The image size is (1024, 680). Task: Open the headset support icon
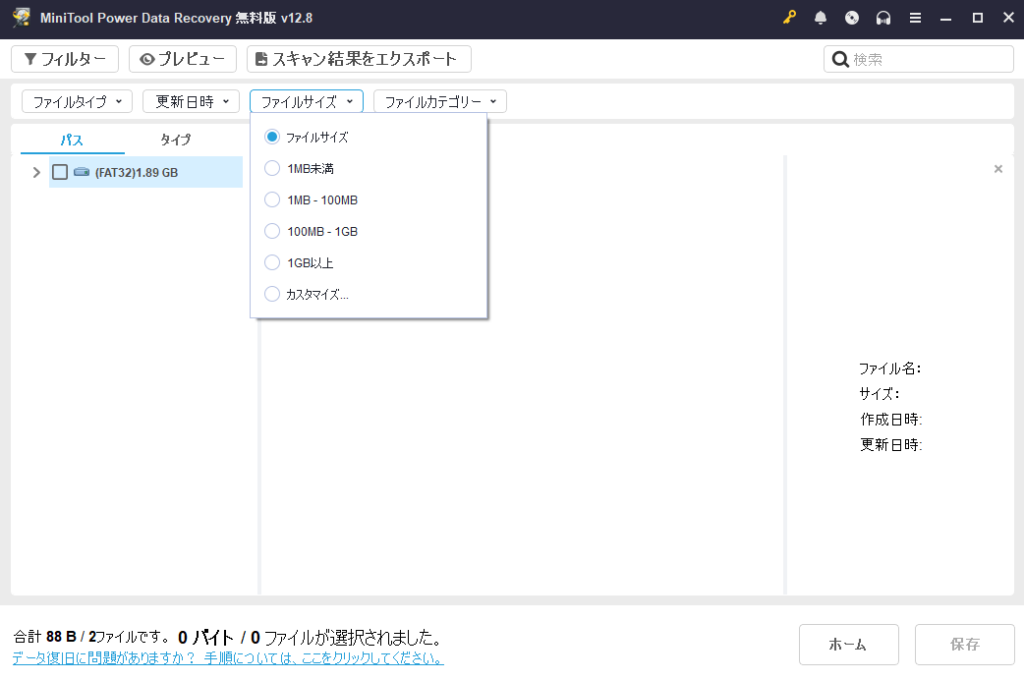[x=883, y=18]
